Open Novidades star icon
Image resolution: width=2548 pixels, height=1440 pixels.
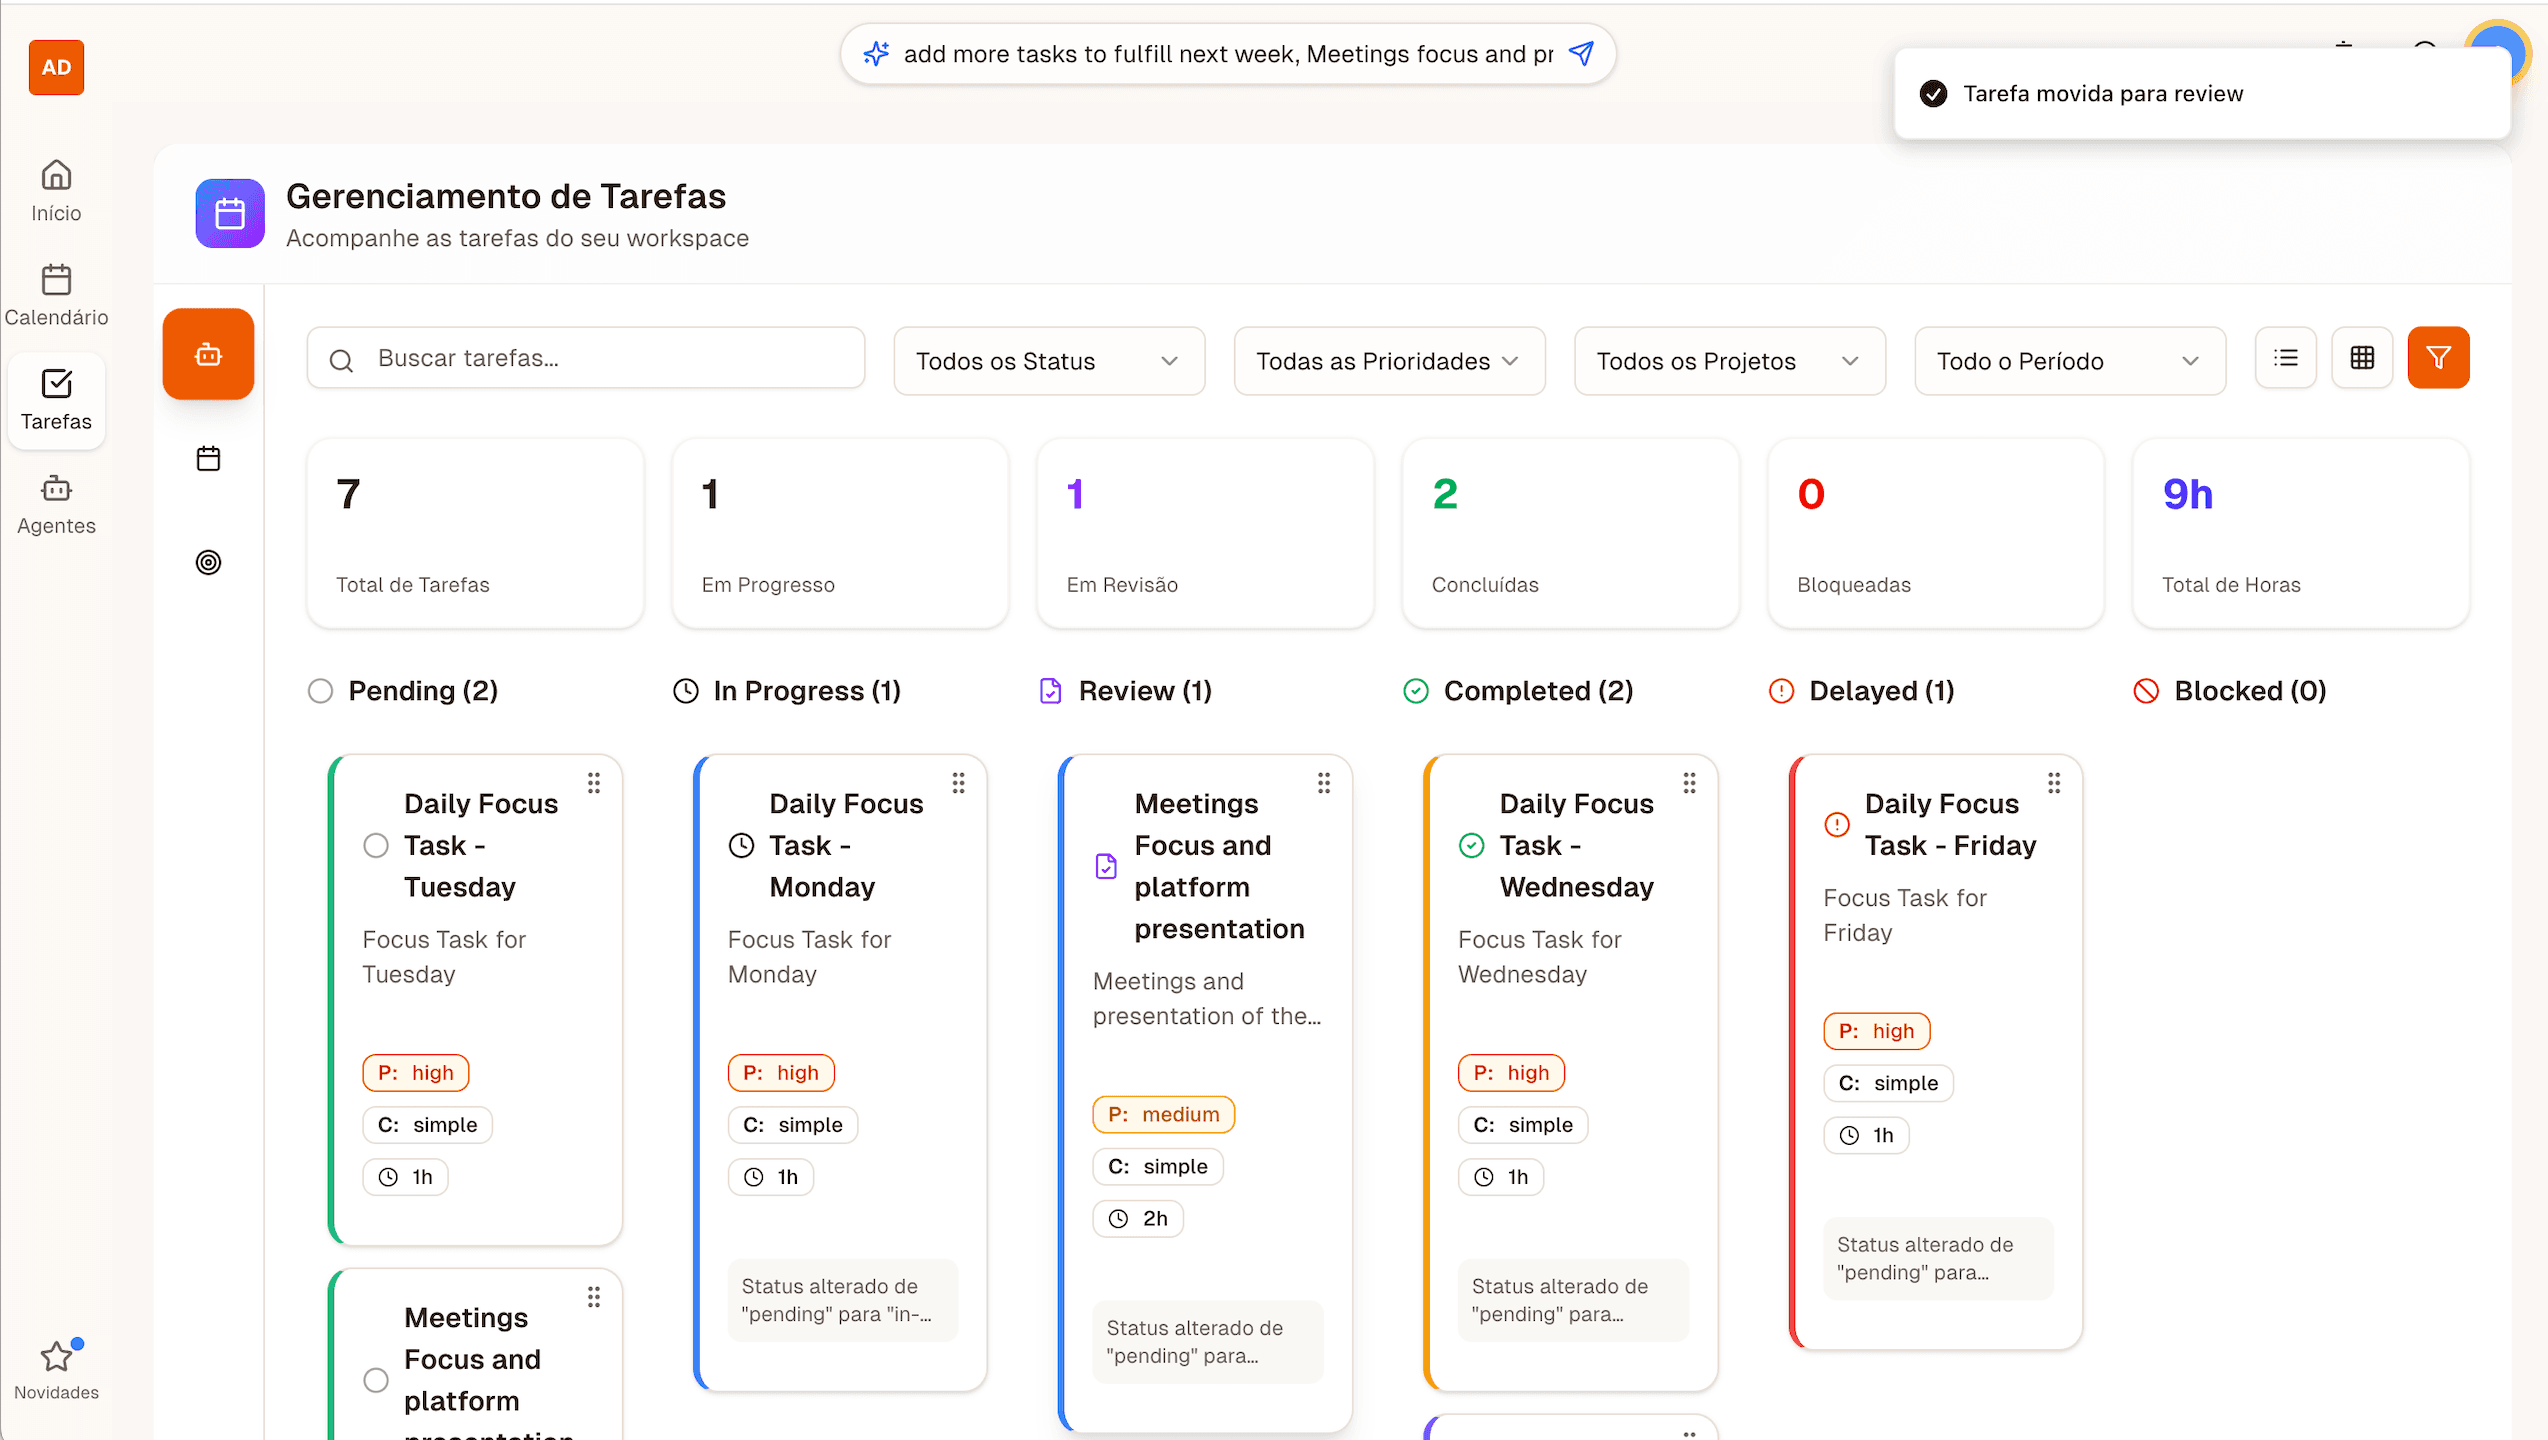coord(56,1357)
